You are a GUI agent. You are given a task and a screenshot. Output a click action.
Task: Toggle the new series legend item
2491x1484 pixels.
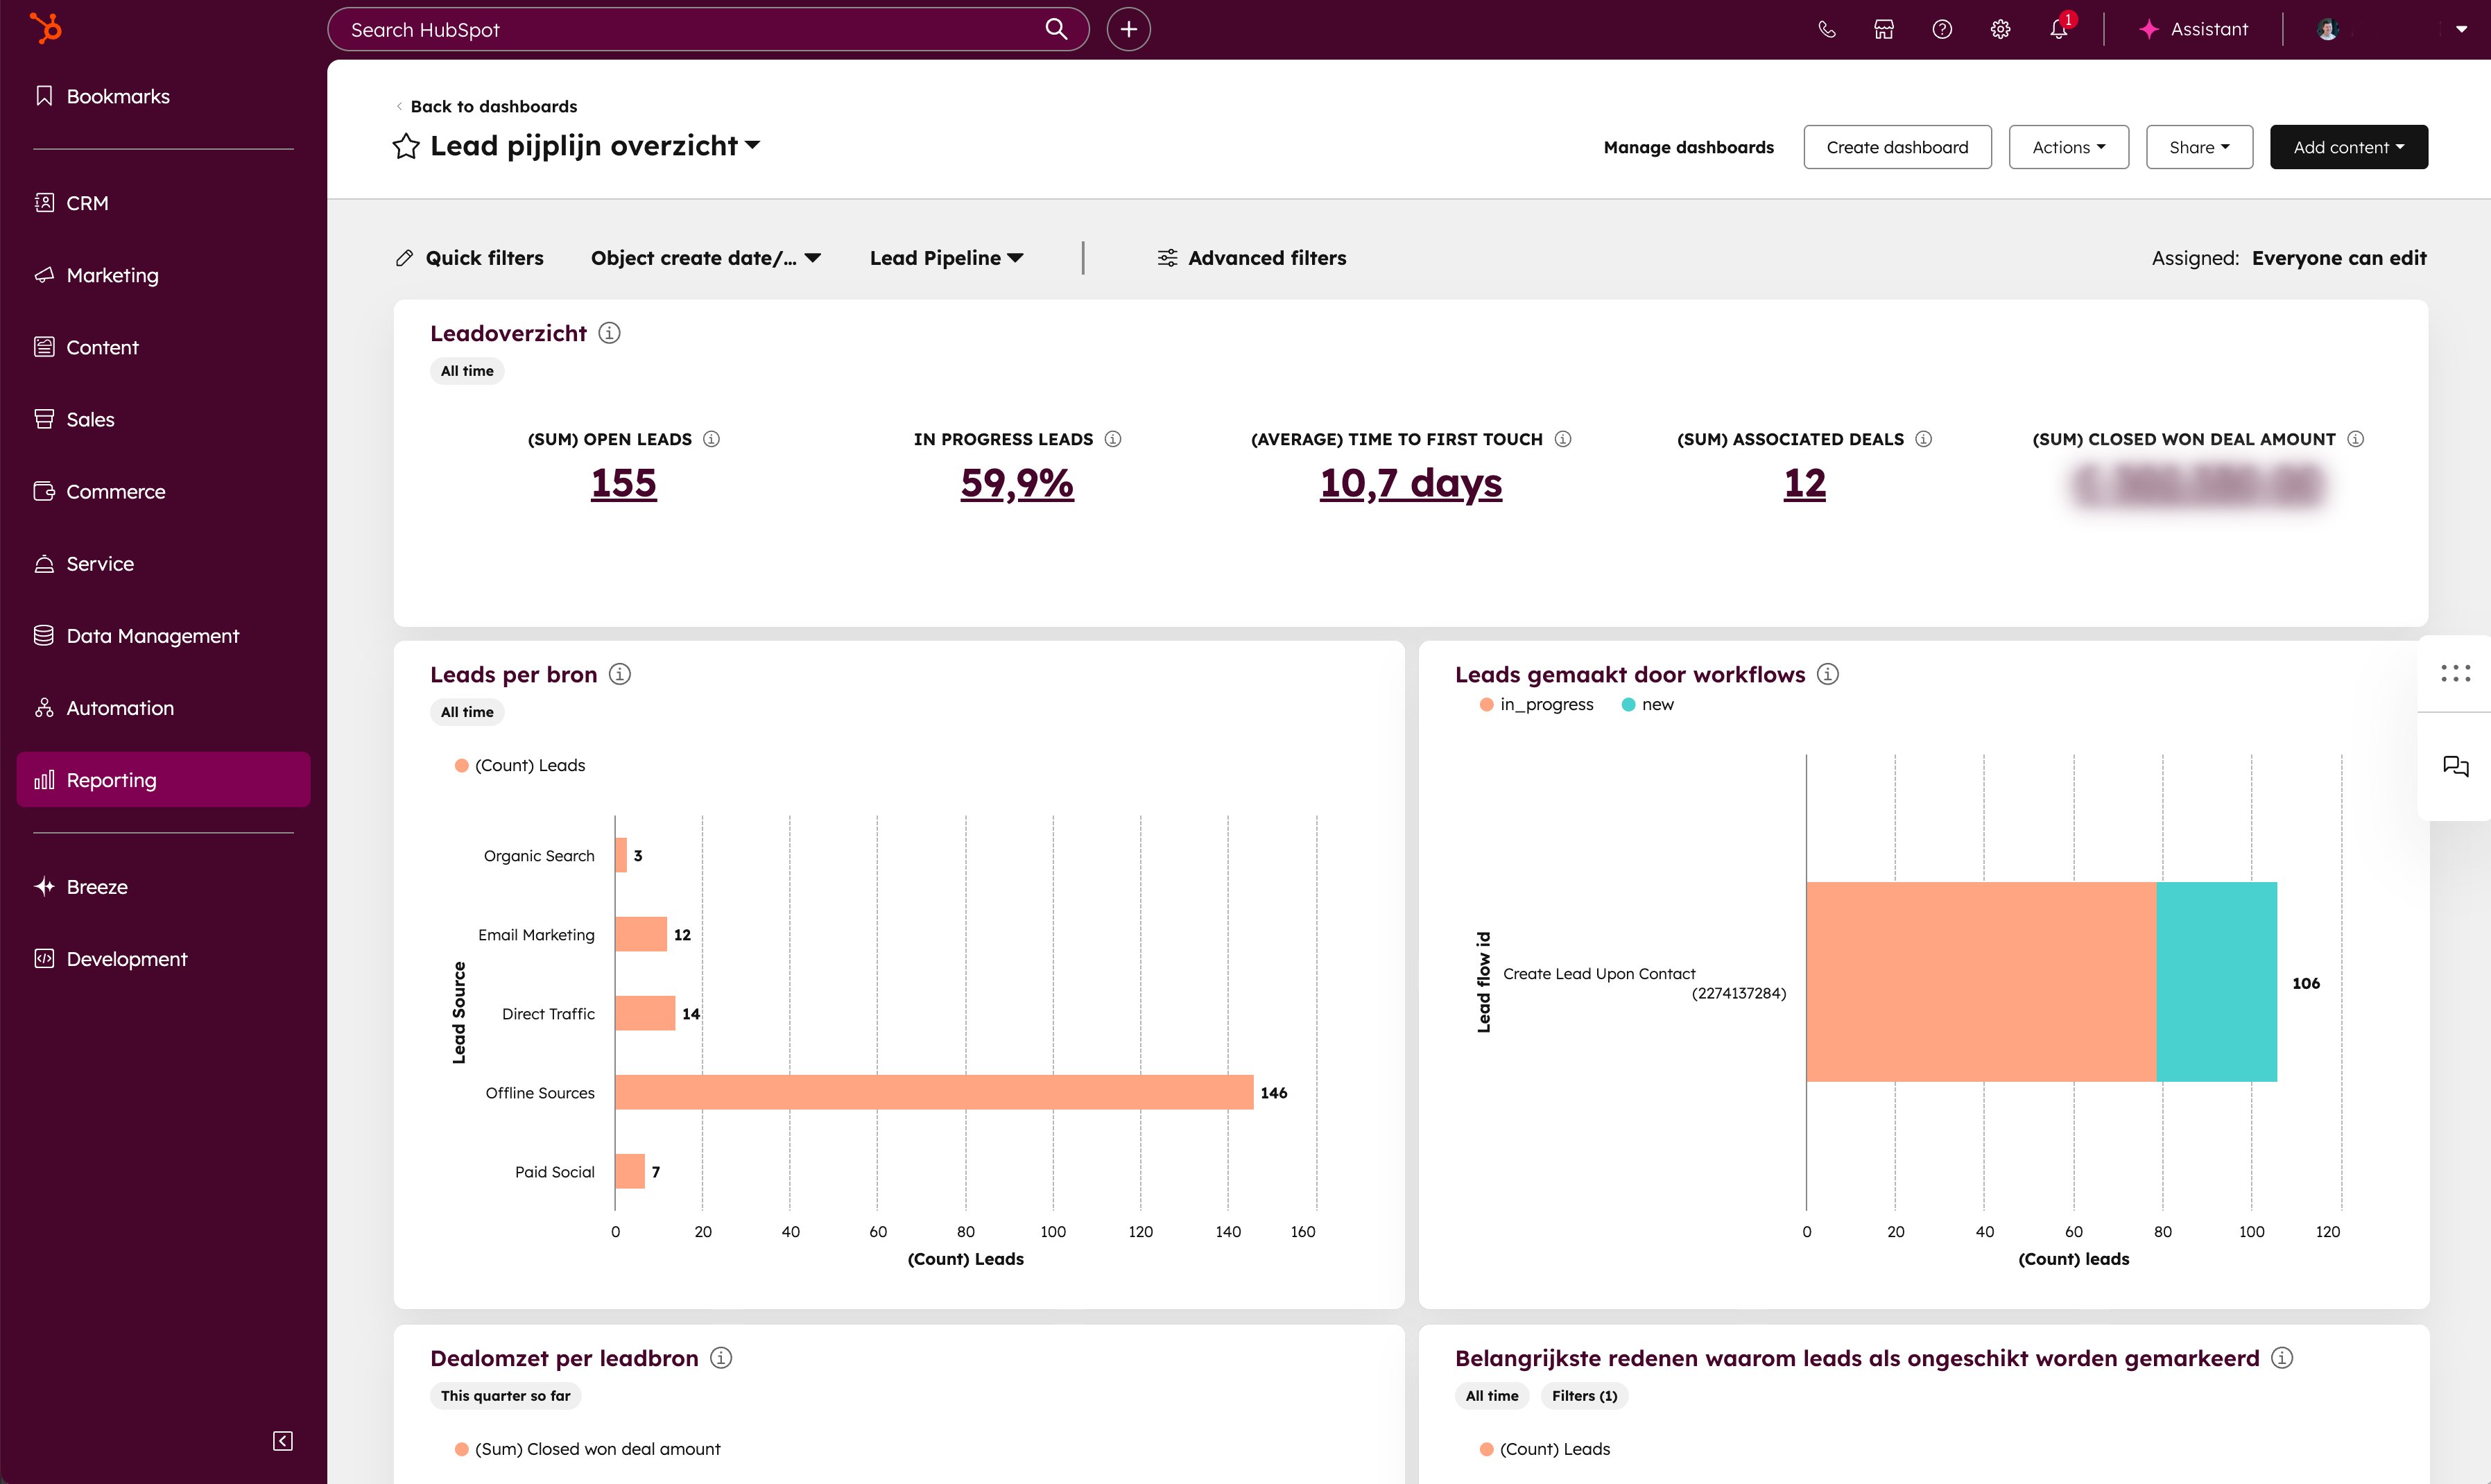(1647, 704)
